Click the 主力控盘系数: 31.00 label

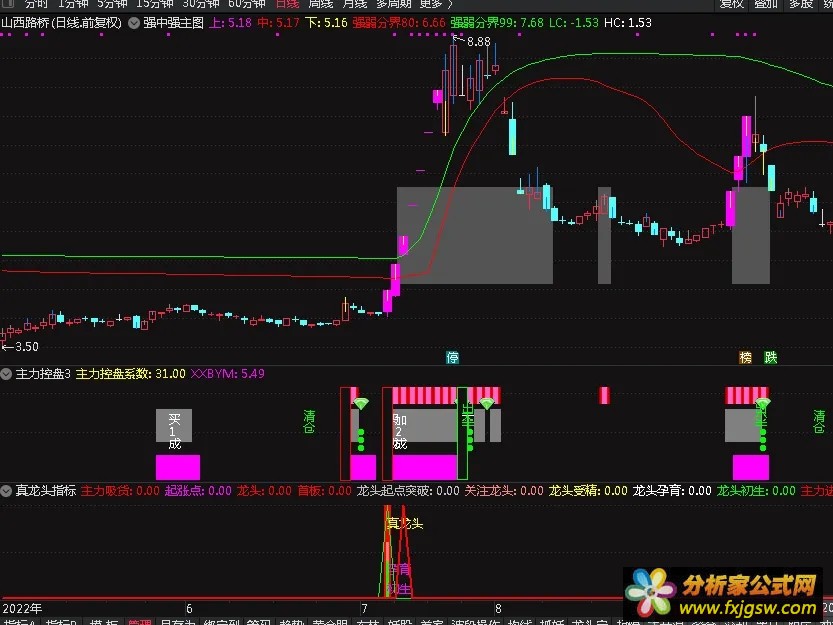131,374
